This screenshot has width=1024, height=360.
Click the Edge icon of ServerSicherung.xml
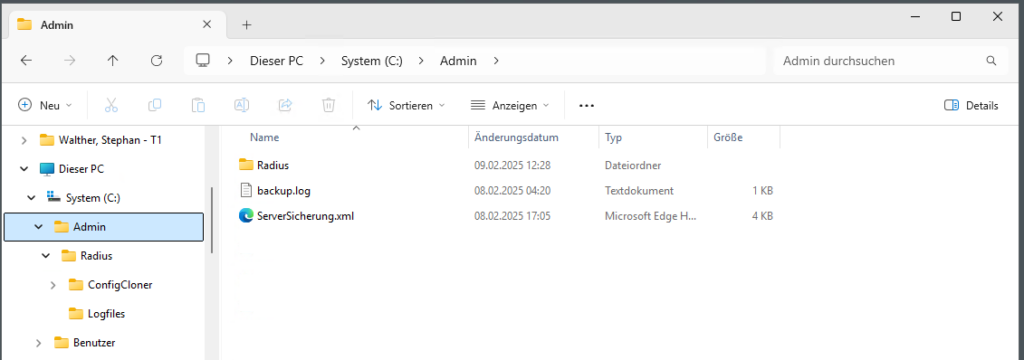(246, 216)
